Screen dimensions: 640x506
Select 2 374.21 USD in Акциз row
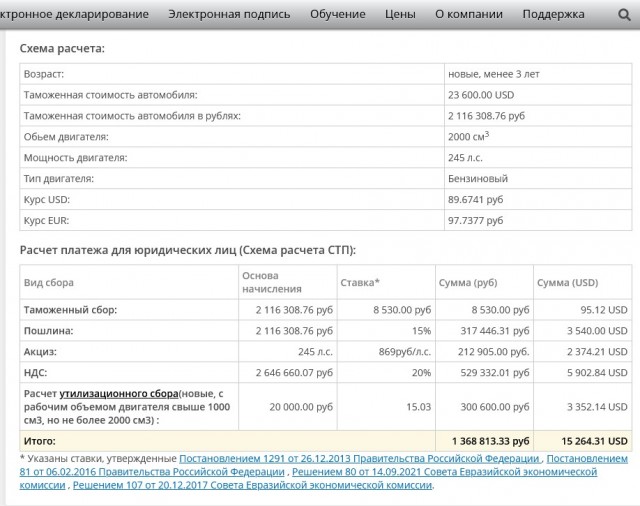tap(597, 352)
